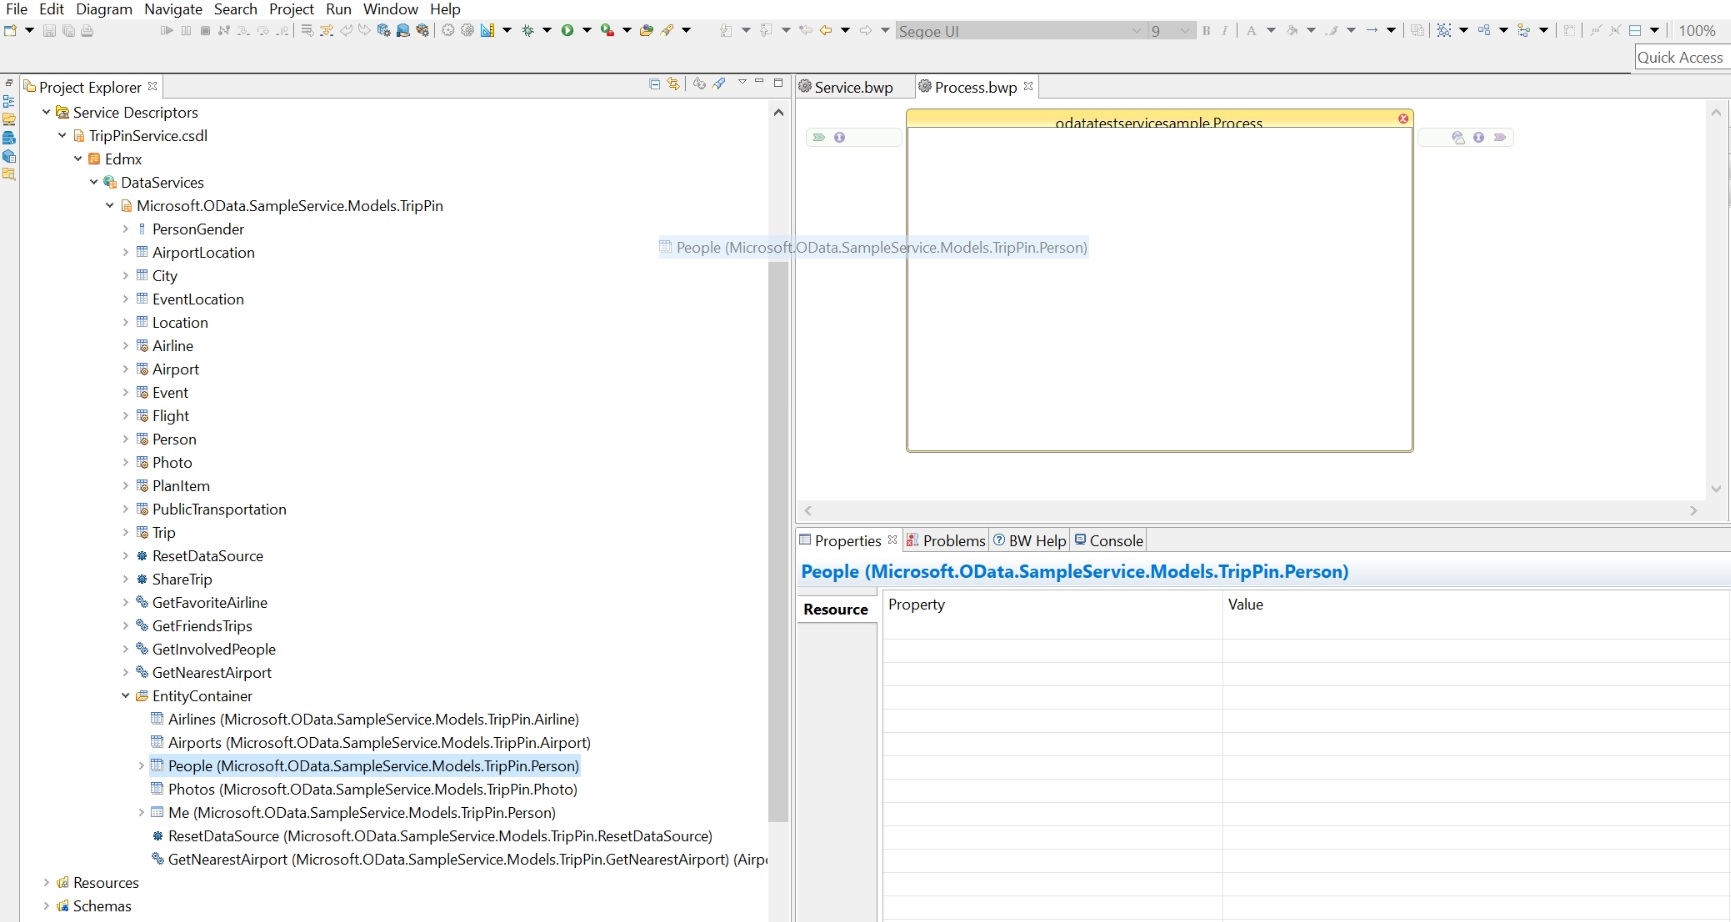Open the zoom percentage combo box
1731x922 pixels.
(x=1697, y=31)
